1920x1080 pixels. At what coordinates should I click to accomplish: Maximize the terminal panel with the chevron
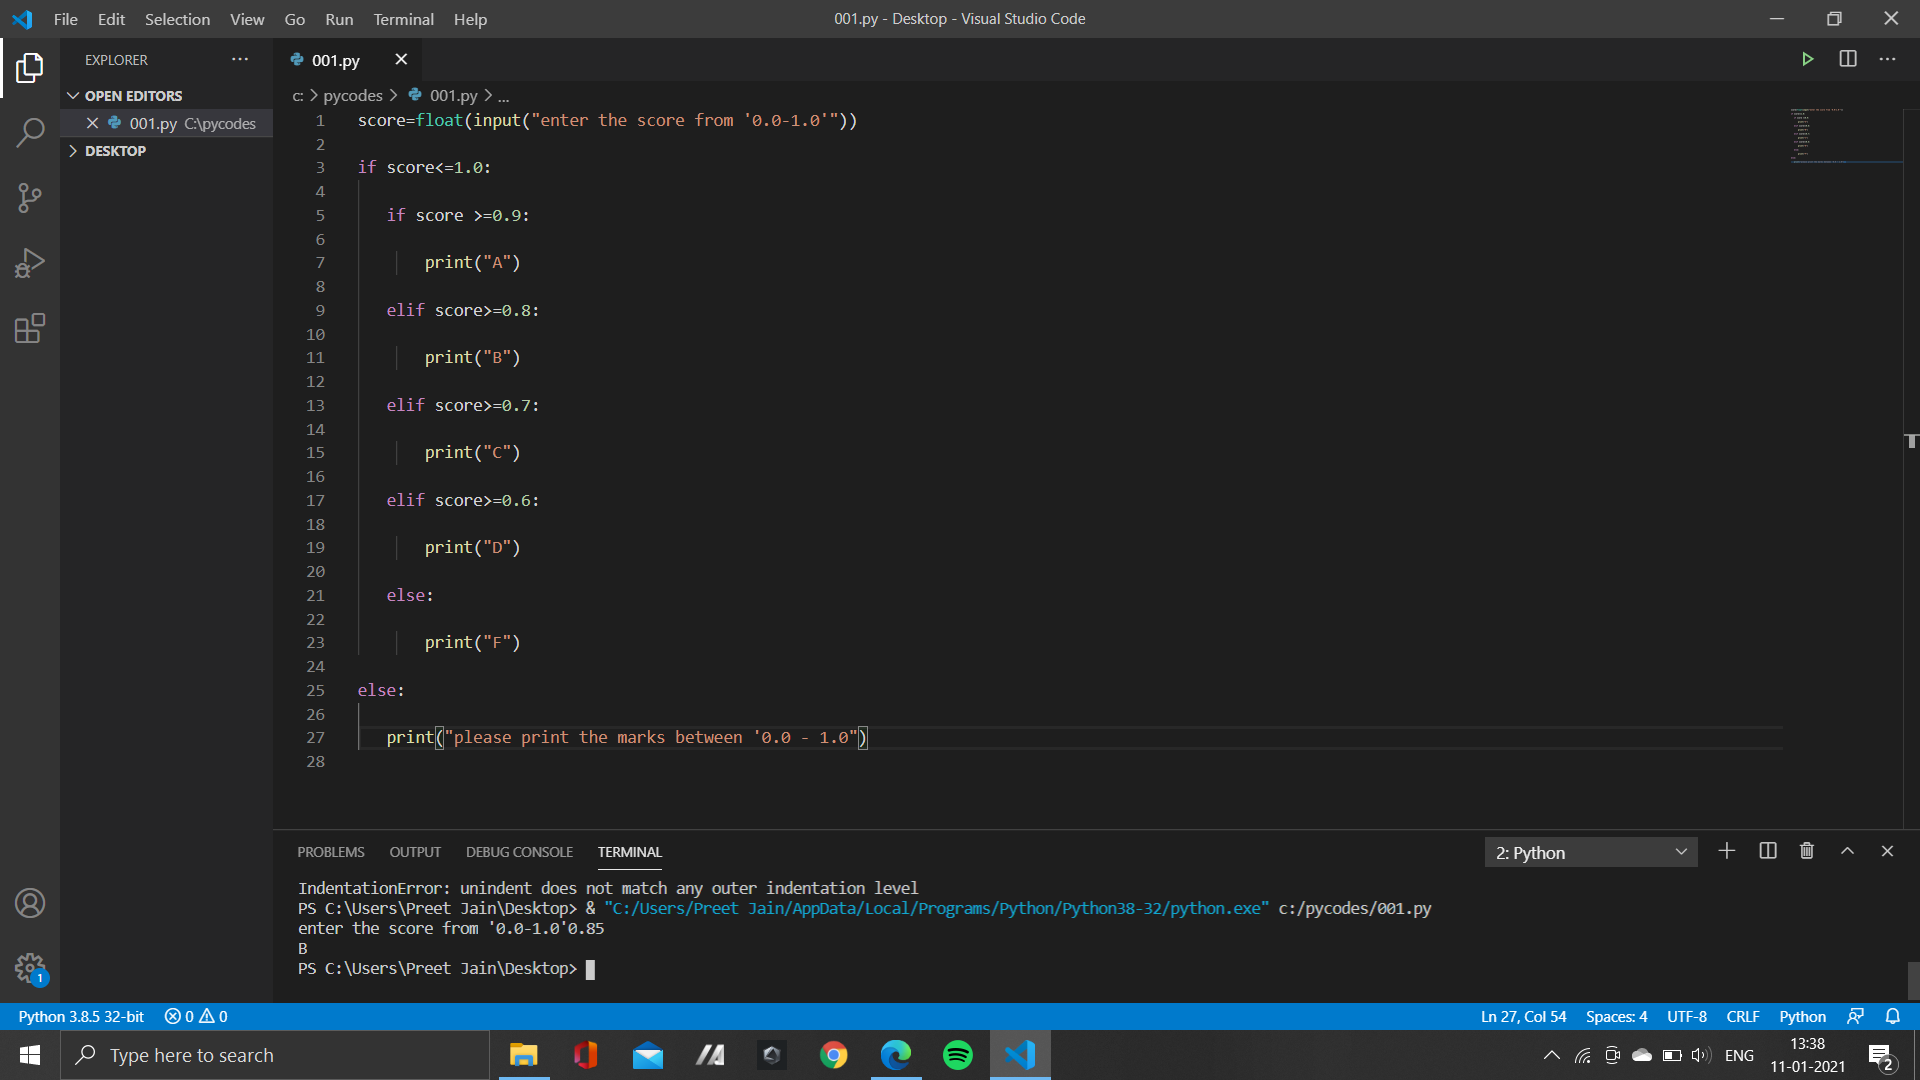(x=1846, y=851)
